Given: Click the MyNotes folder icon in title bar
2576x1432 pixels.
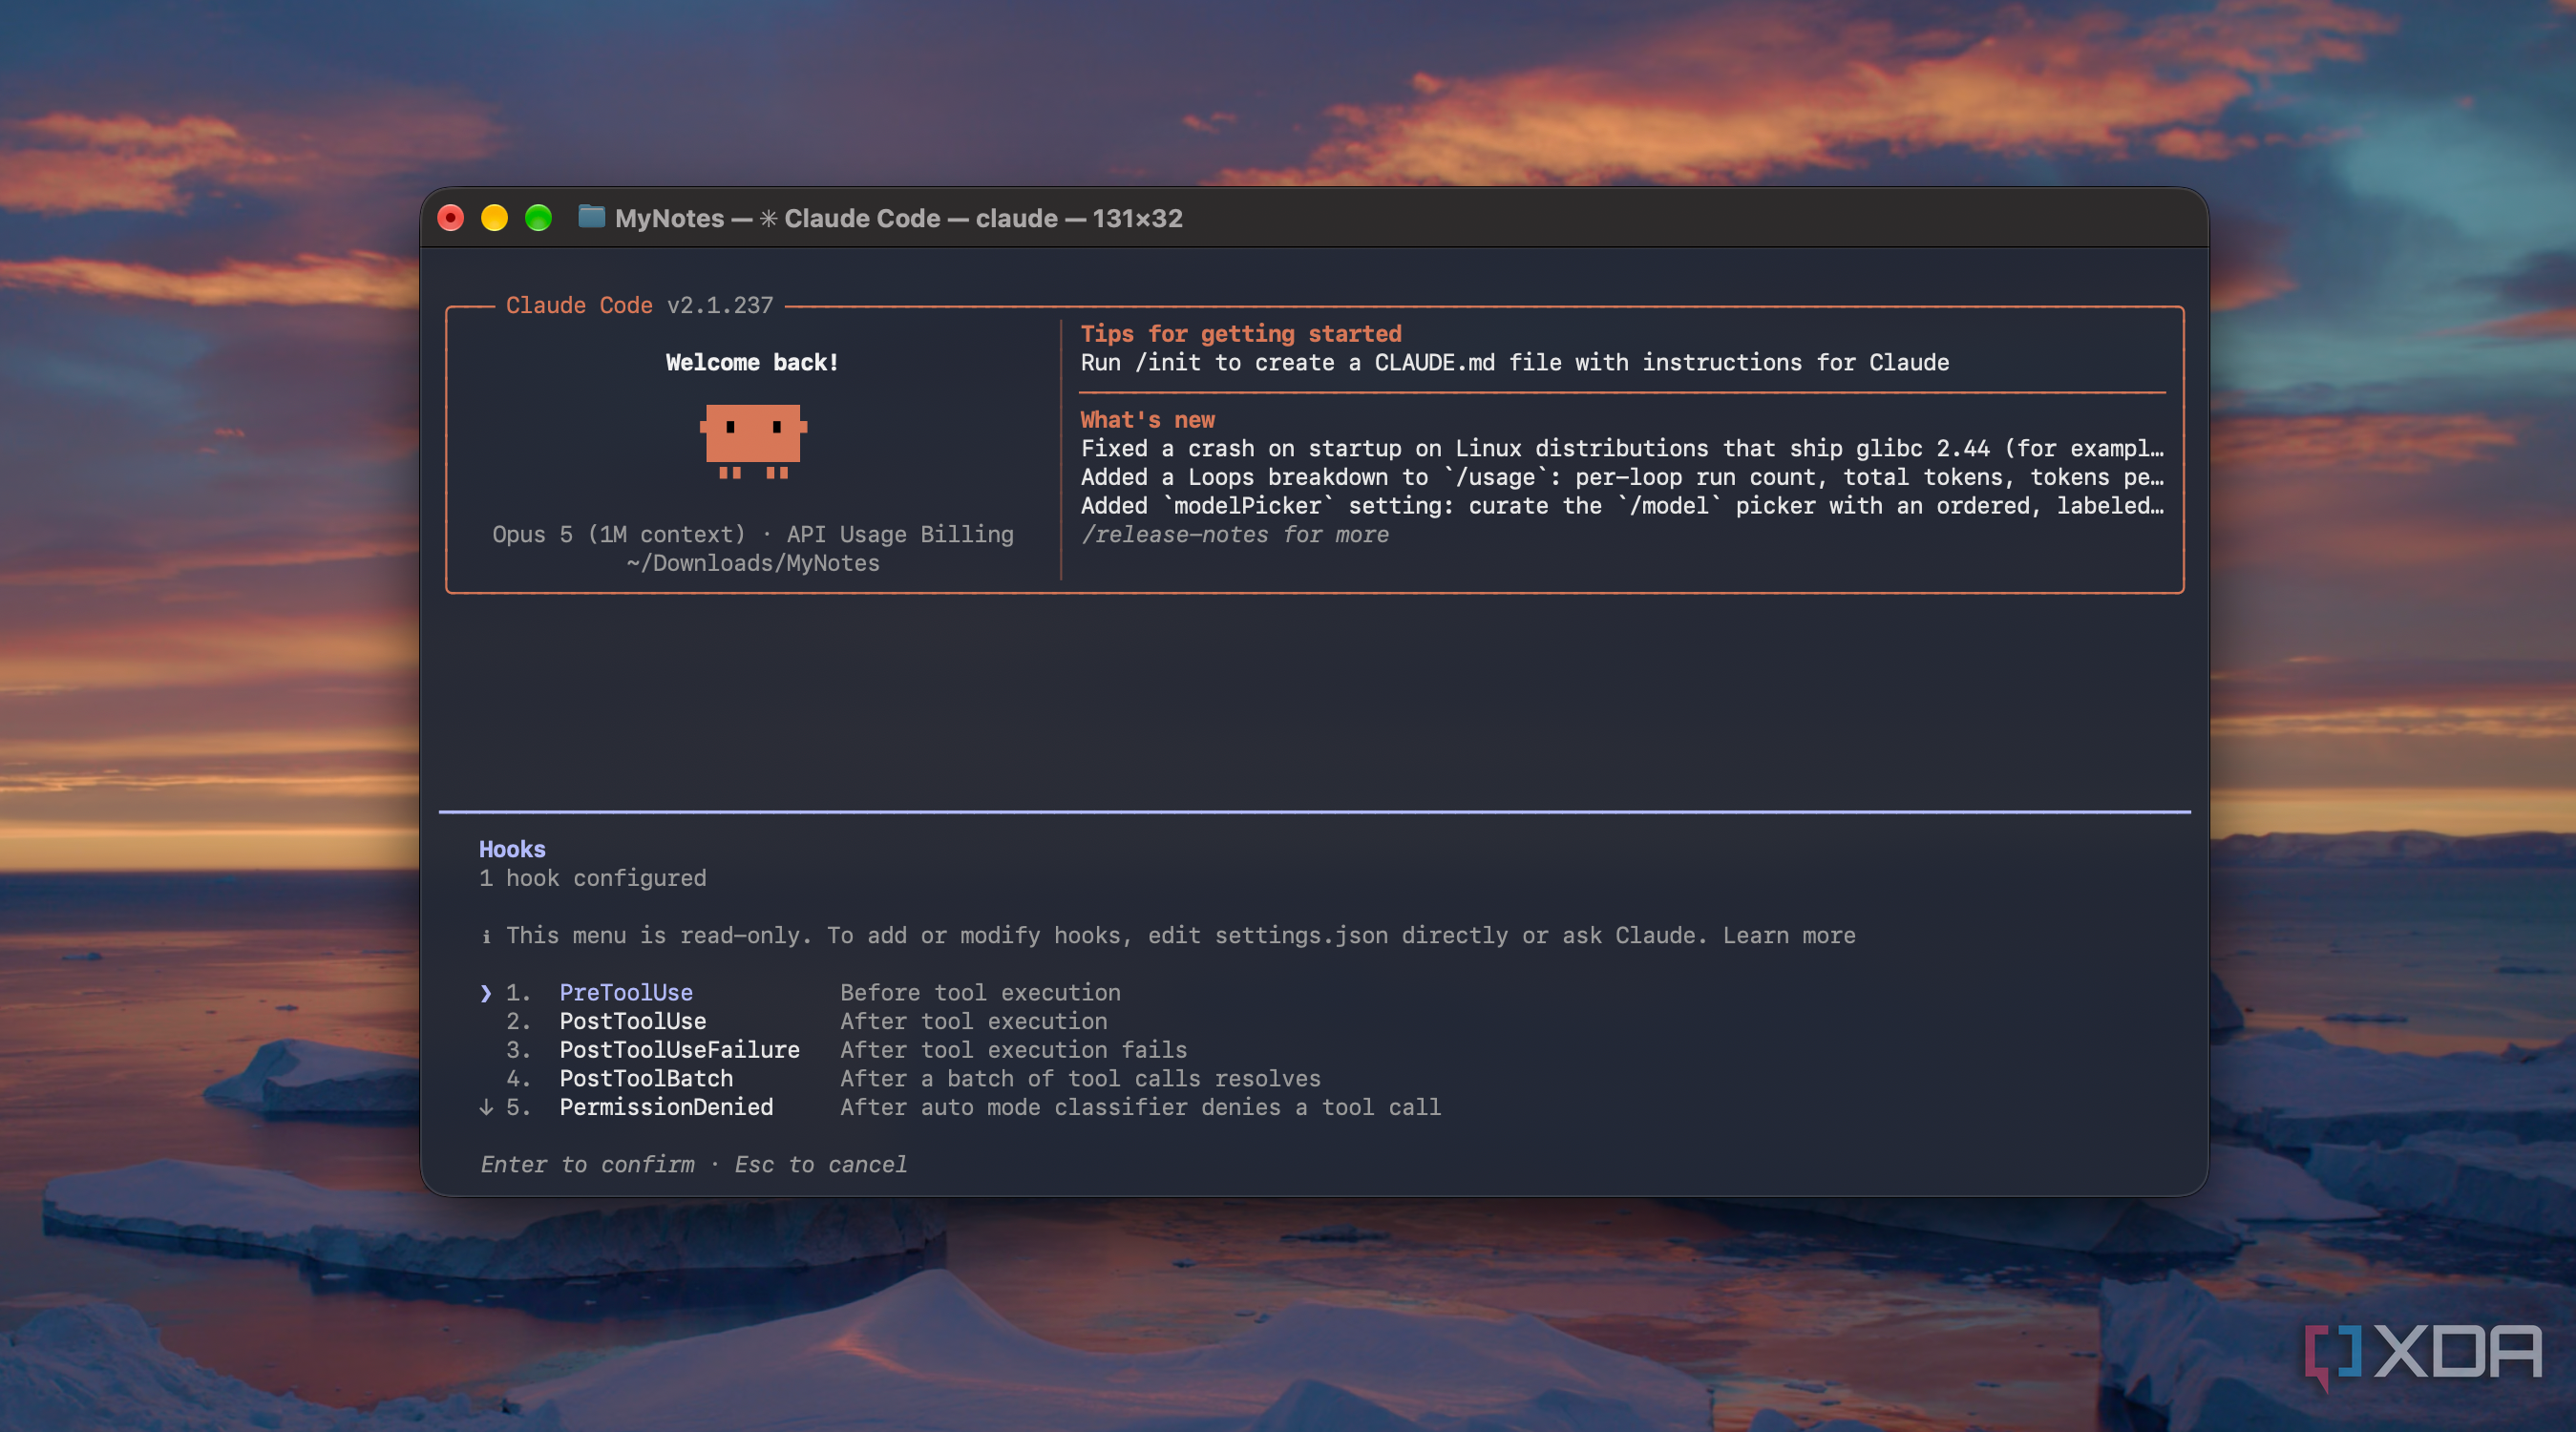Looking at the screenshot, I should (592, 217).
